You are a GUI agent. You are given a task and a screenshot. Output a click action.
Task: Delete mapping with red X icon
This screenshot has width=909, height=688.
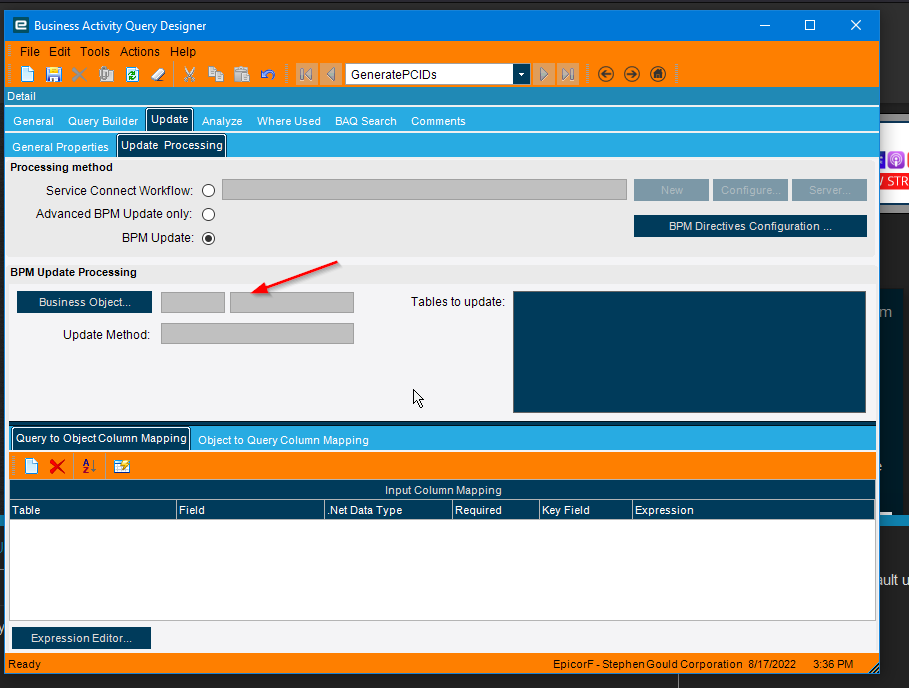57,466
